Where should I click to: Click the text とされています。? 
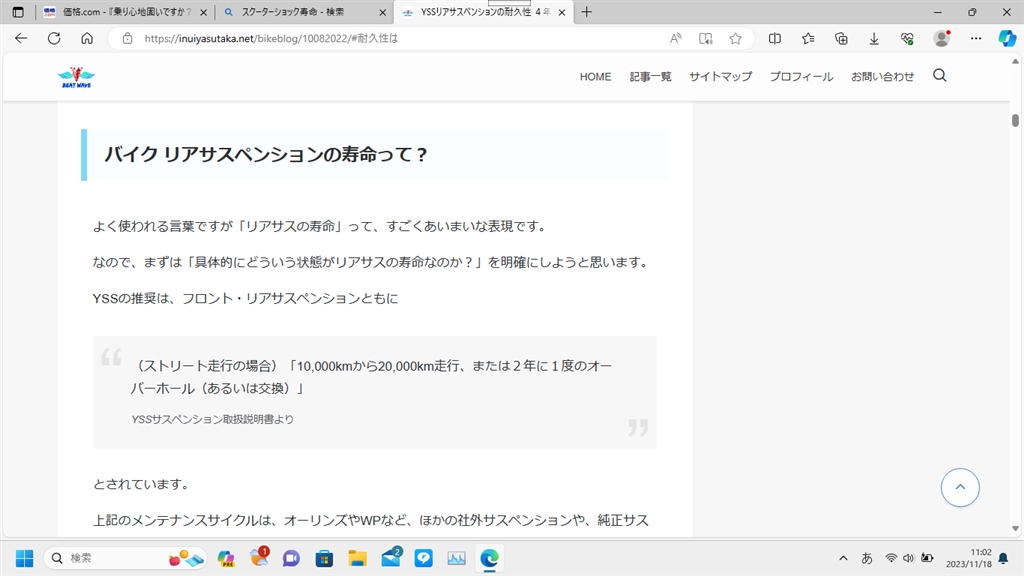point(142,484)
